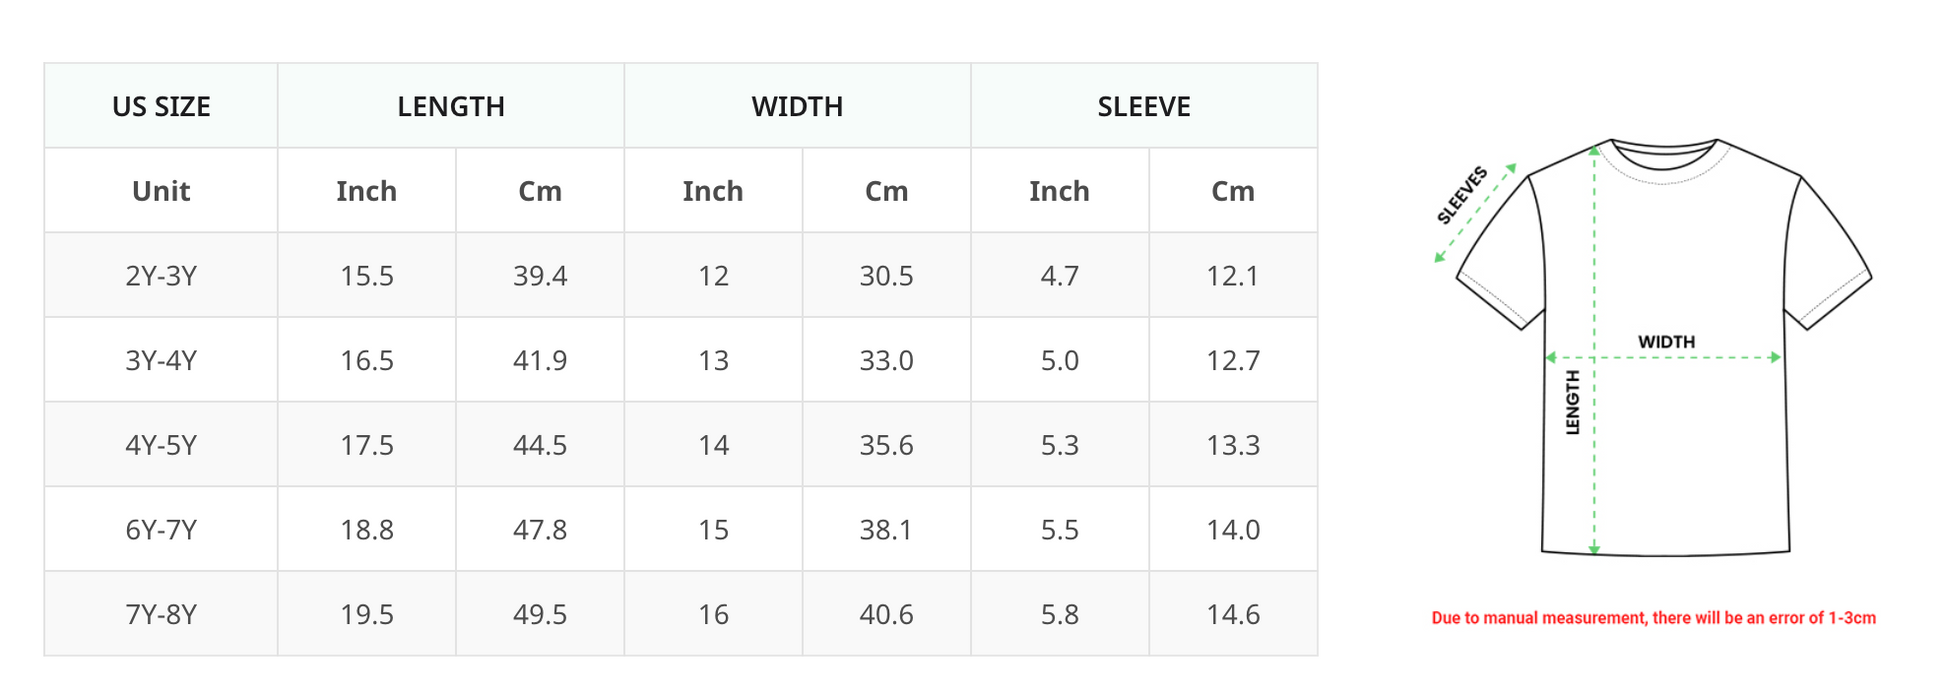Select the 7Y-8Y size row label

click(161, 614)
